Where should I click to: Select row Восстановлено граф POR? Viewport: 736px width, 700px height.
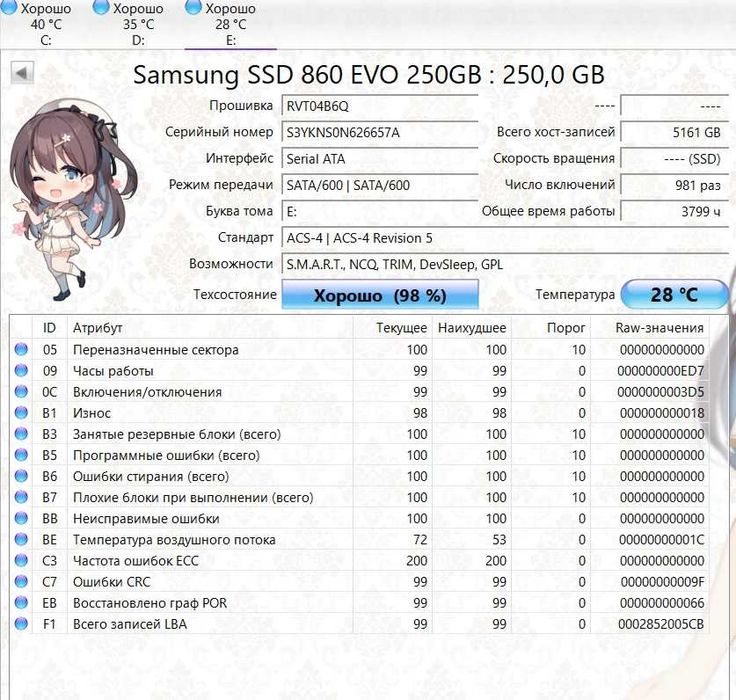pyautogui.click(x=360, y=603)
